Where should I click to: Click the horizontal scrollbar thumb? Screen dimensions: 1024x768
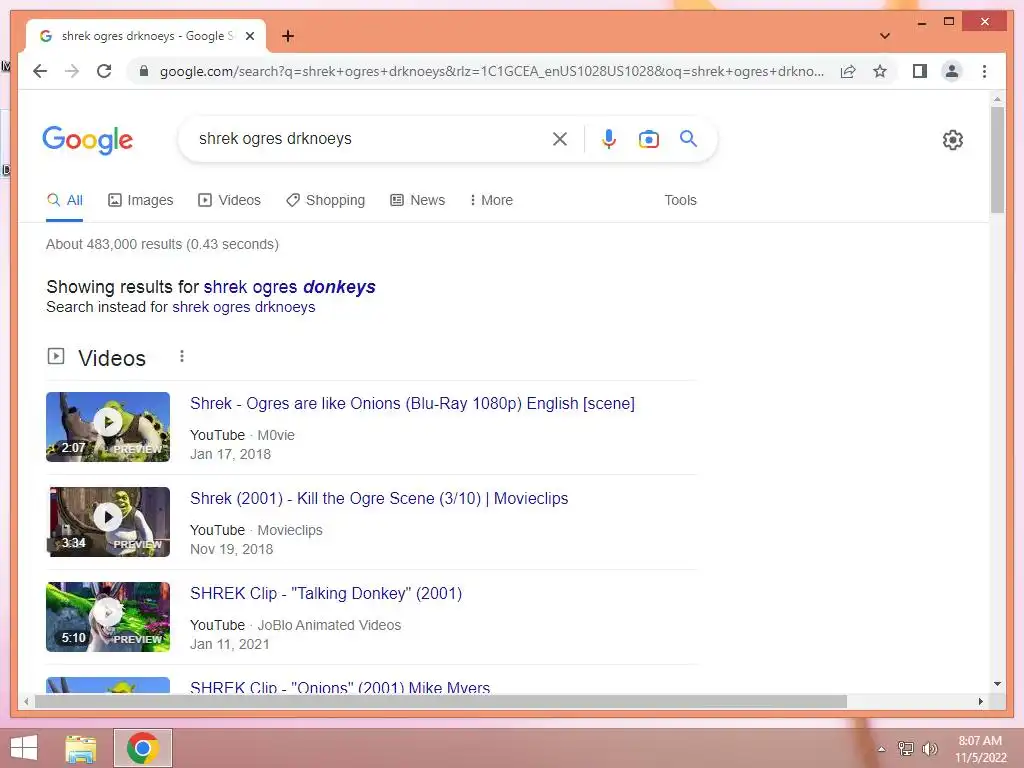coord(441,701)
